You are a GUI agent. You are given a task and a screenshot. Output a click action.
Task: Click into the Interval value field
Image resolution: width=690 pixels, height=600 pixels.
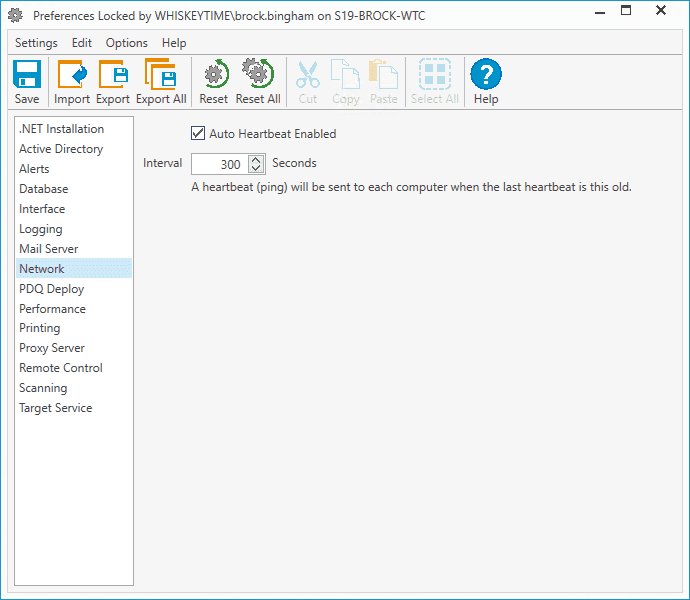point(220,164)
